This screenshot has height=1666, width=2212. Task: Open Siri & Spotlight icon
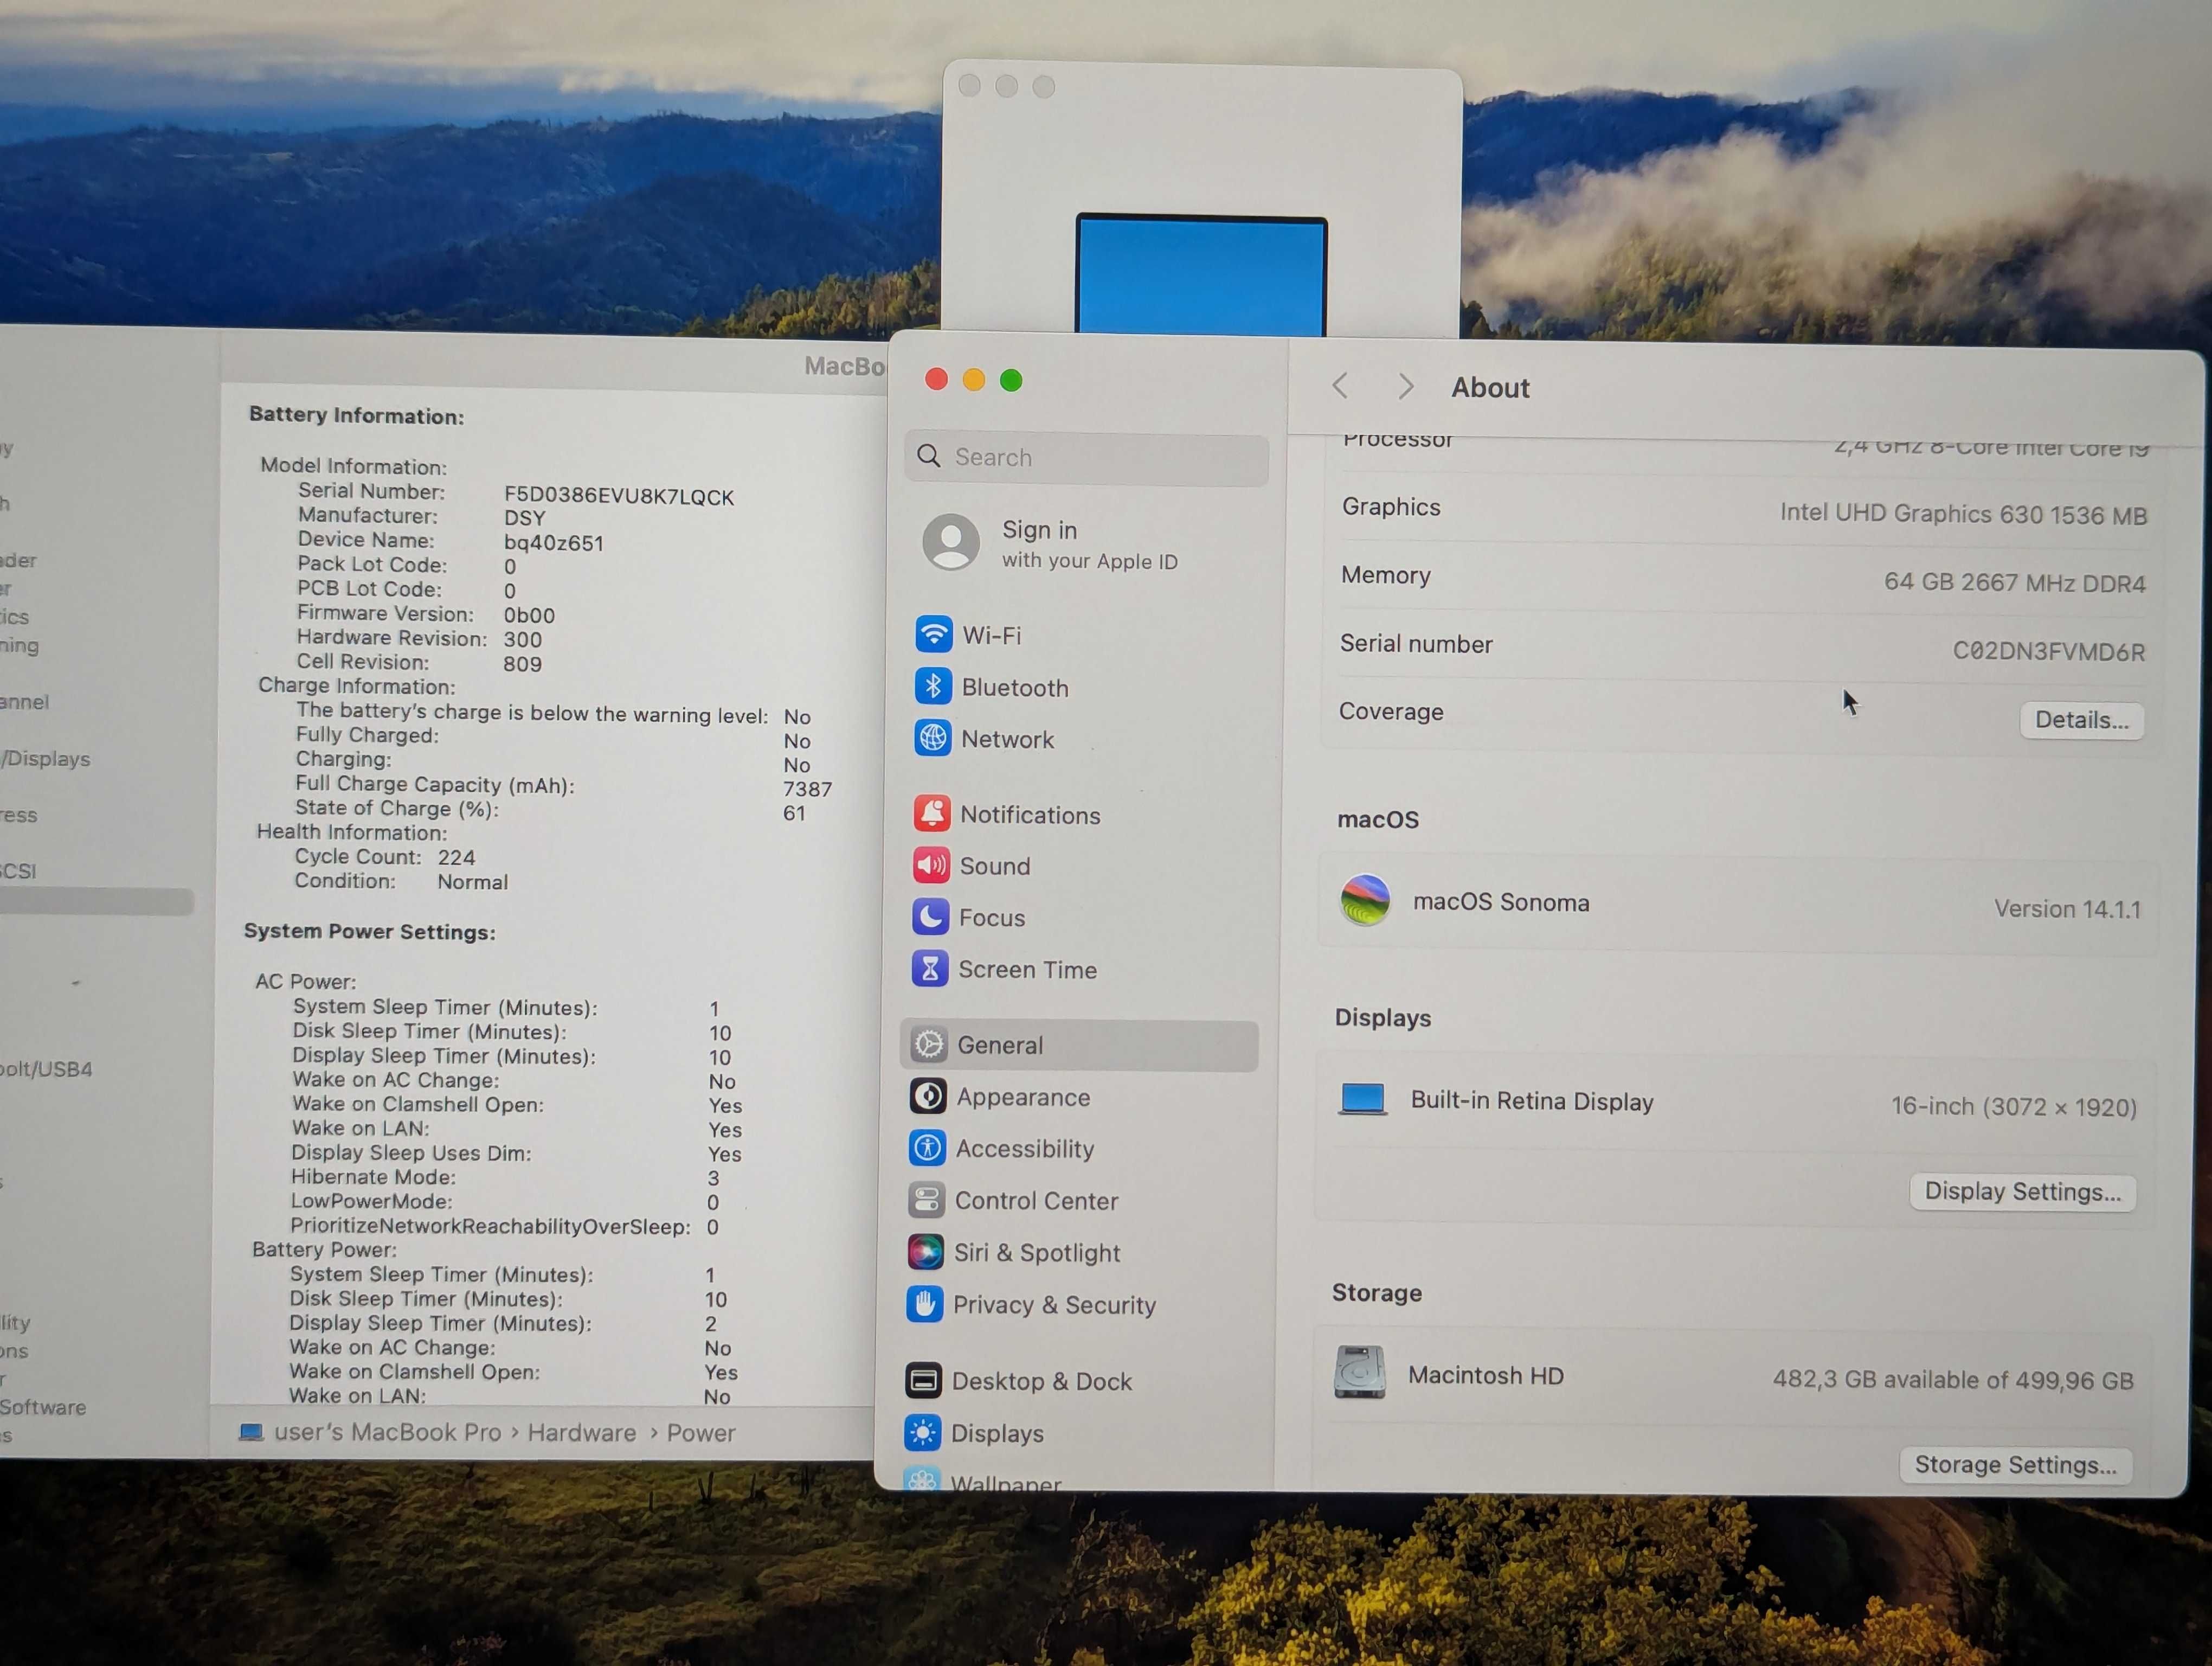[x=925, y=1251]
